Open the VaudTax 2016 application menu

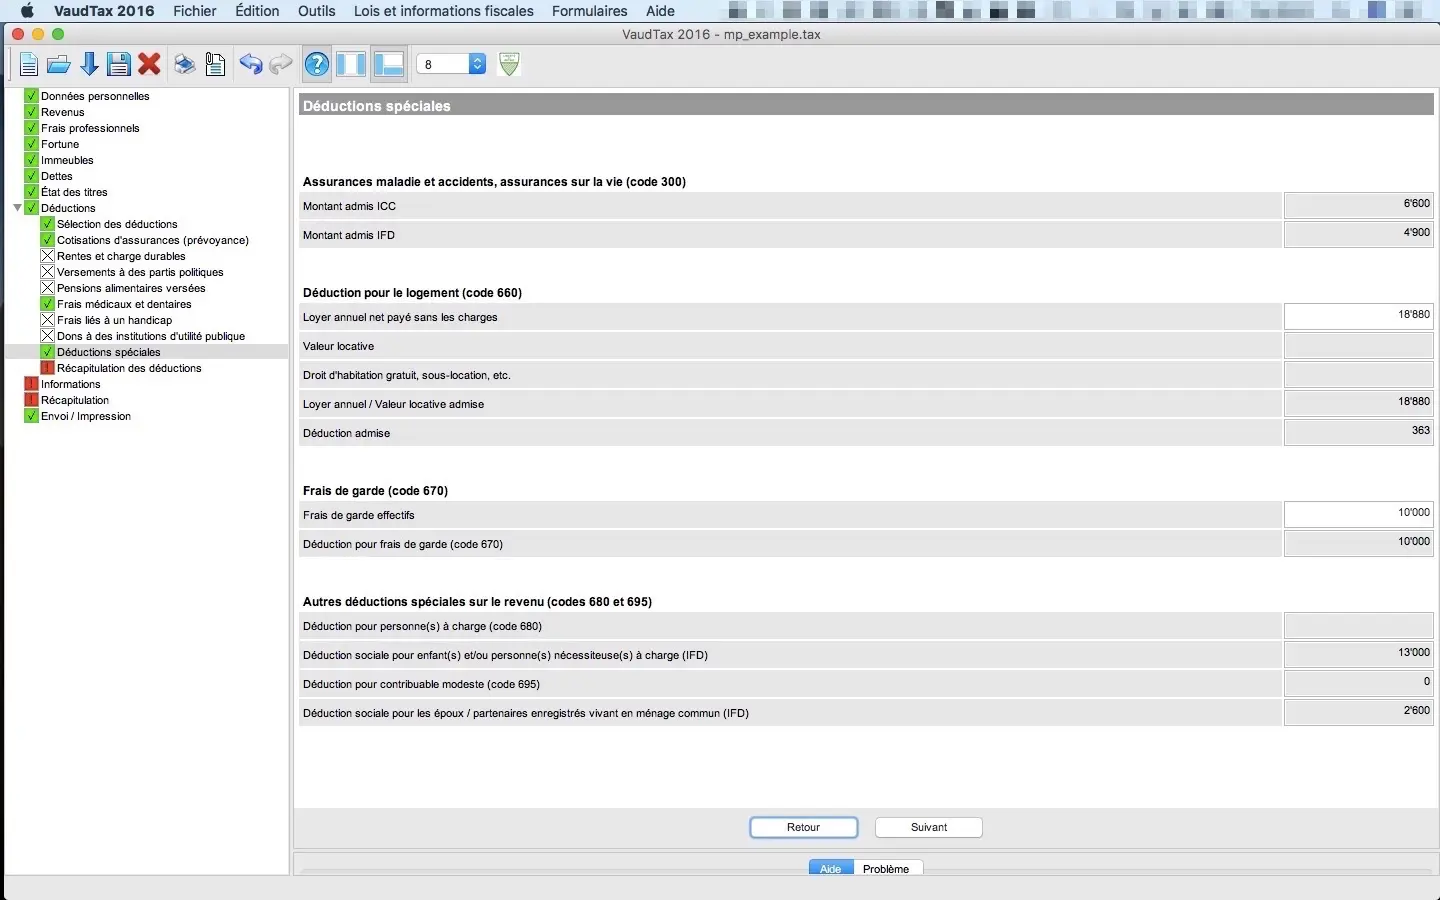[x=104, y=11]
